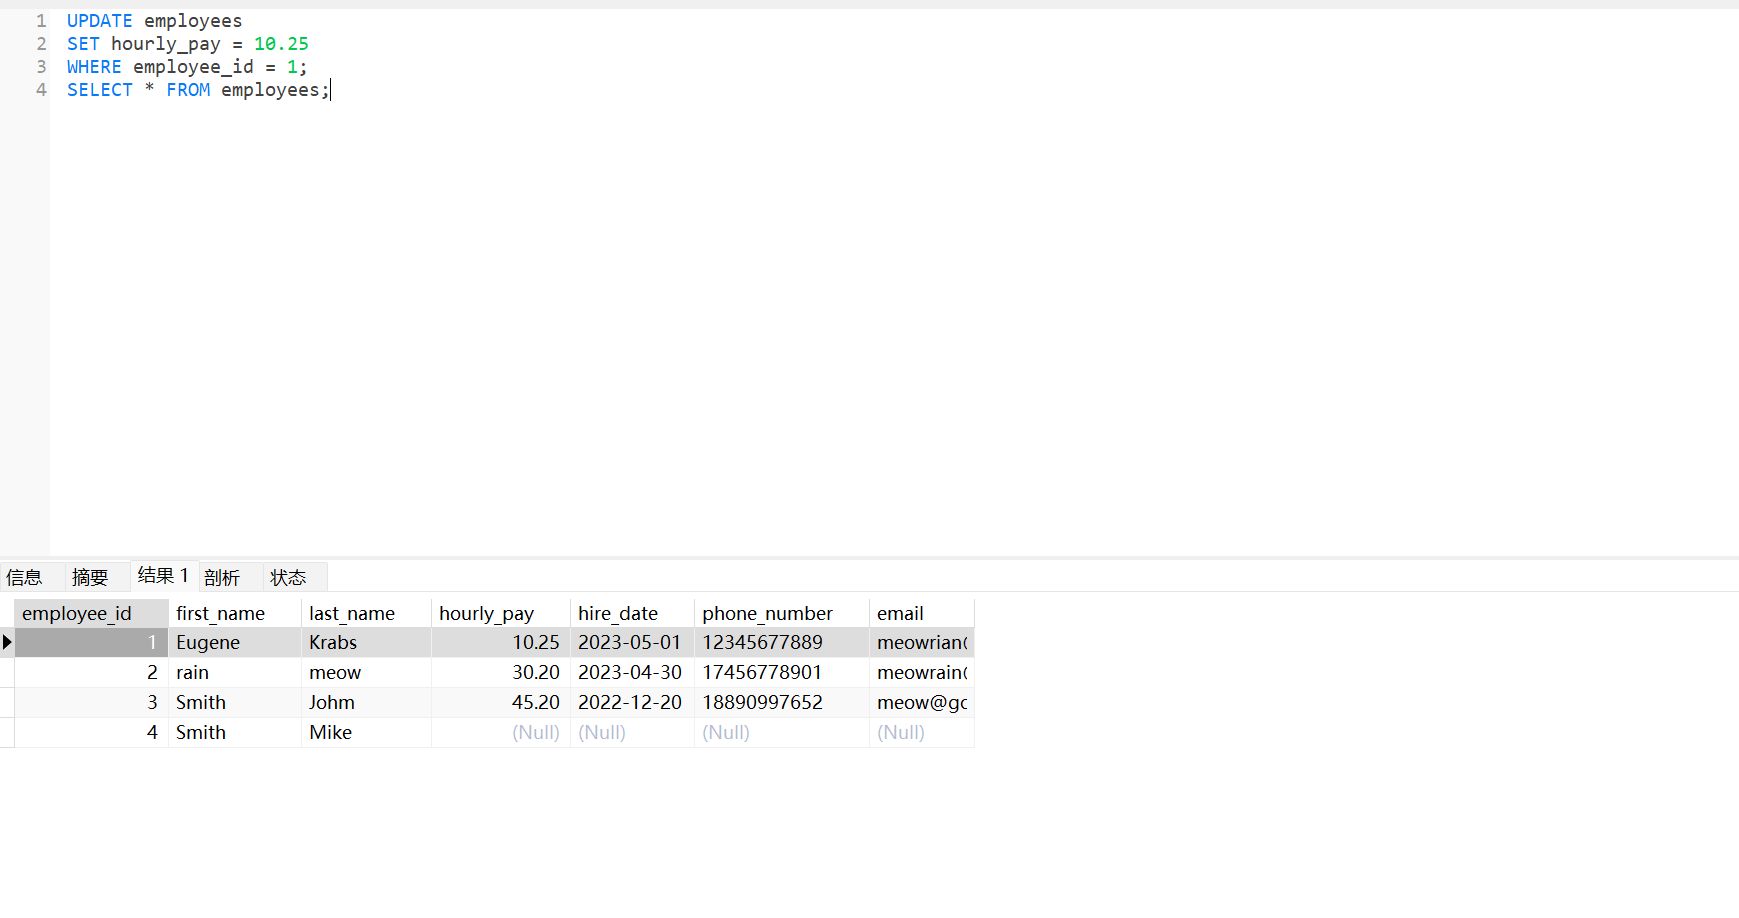Click the phone_number column header
This screenshot has height=918, width=1739.
[x=767, y=613]
